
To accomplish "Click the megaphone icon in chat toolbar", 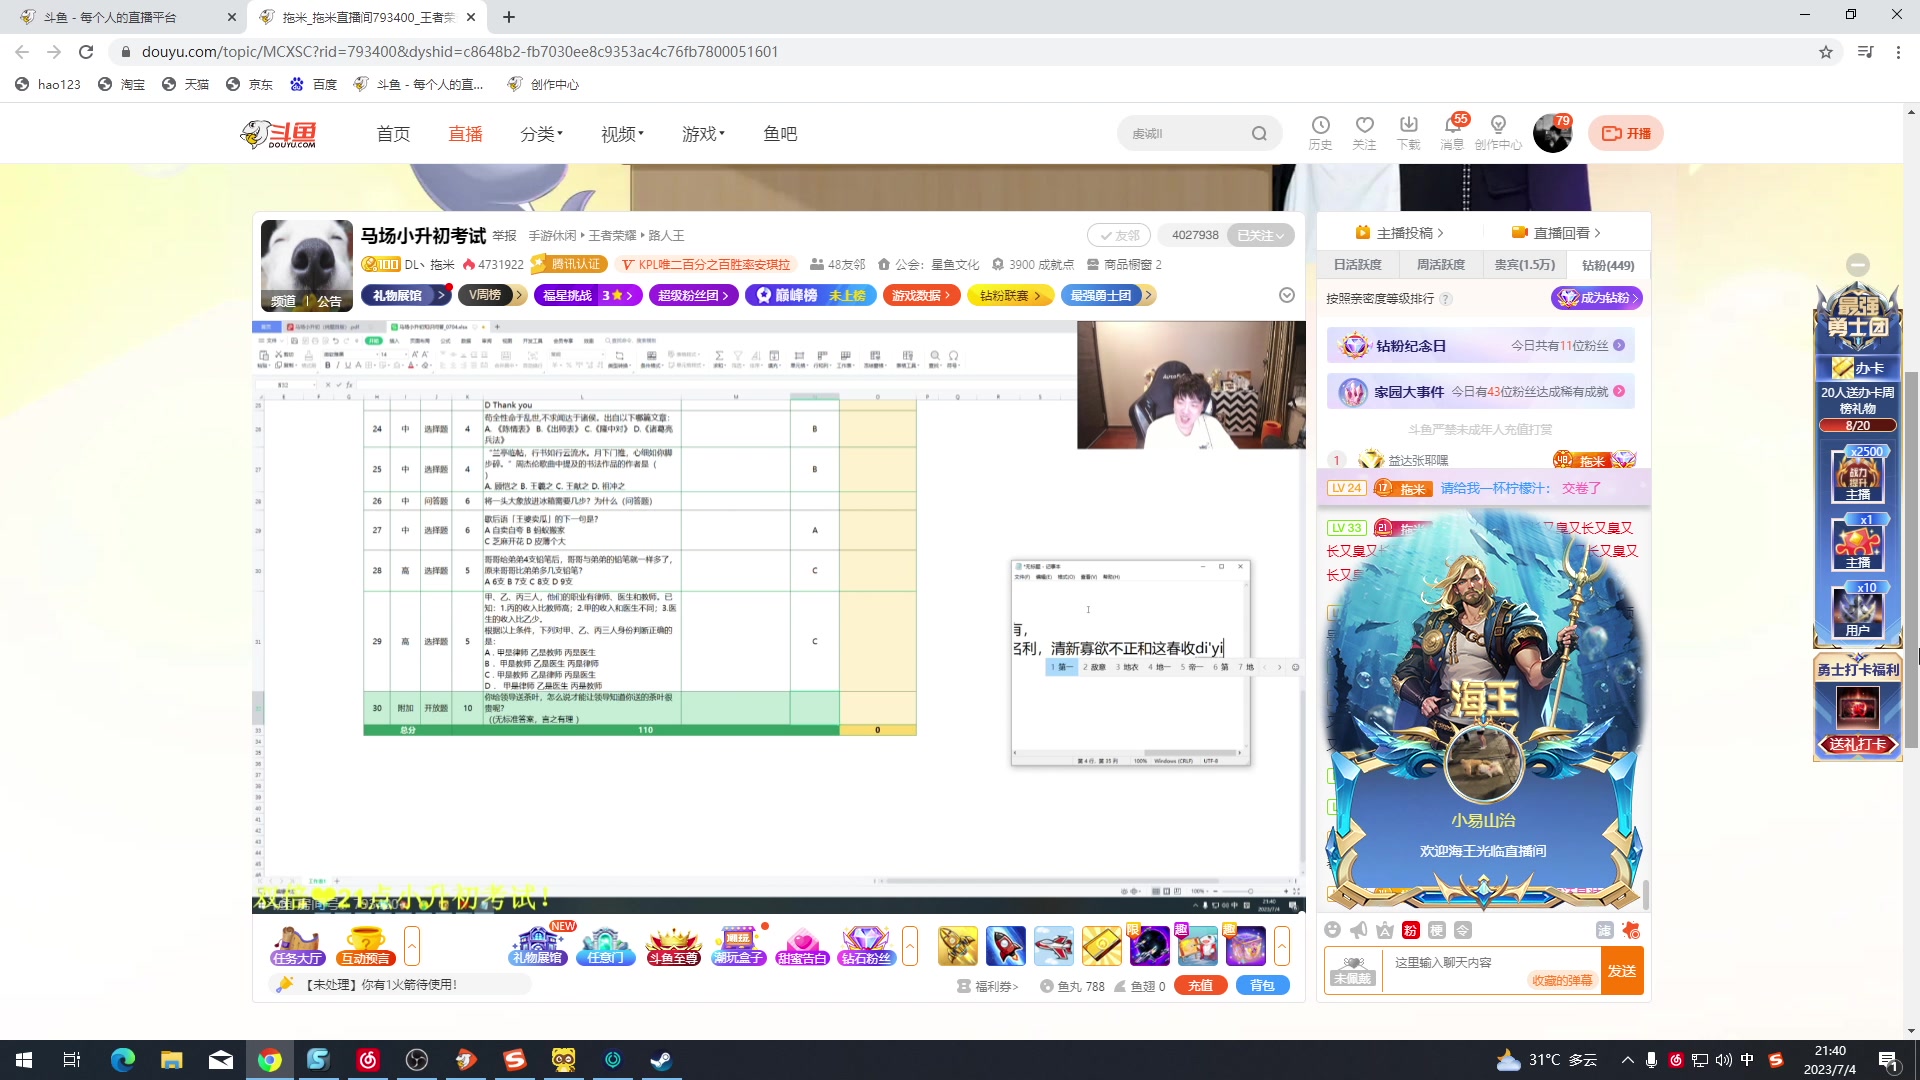I will tap(1358, 930).
